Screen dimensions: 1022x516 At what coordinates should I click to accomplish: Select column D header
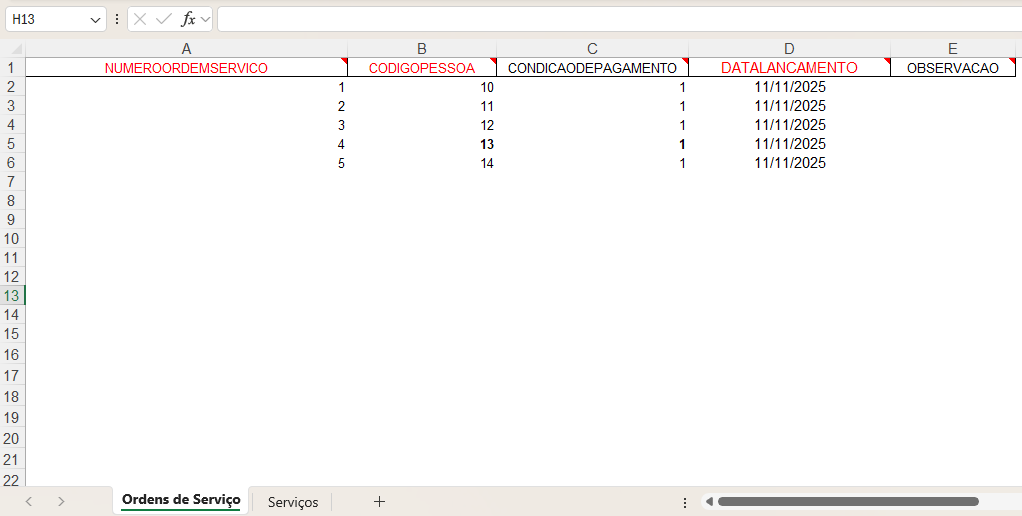pyautogui.click(x=789, y=49)
